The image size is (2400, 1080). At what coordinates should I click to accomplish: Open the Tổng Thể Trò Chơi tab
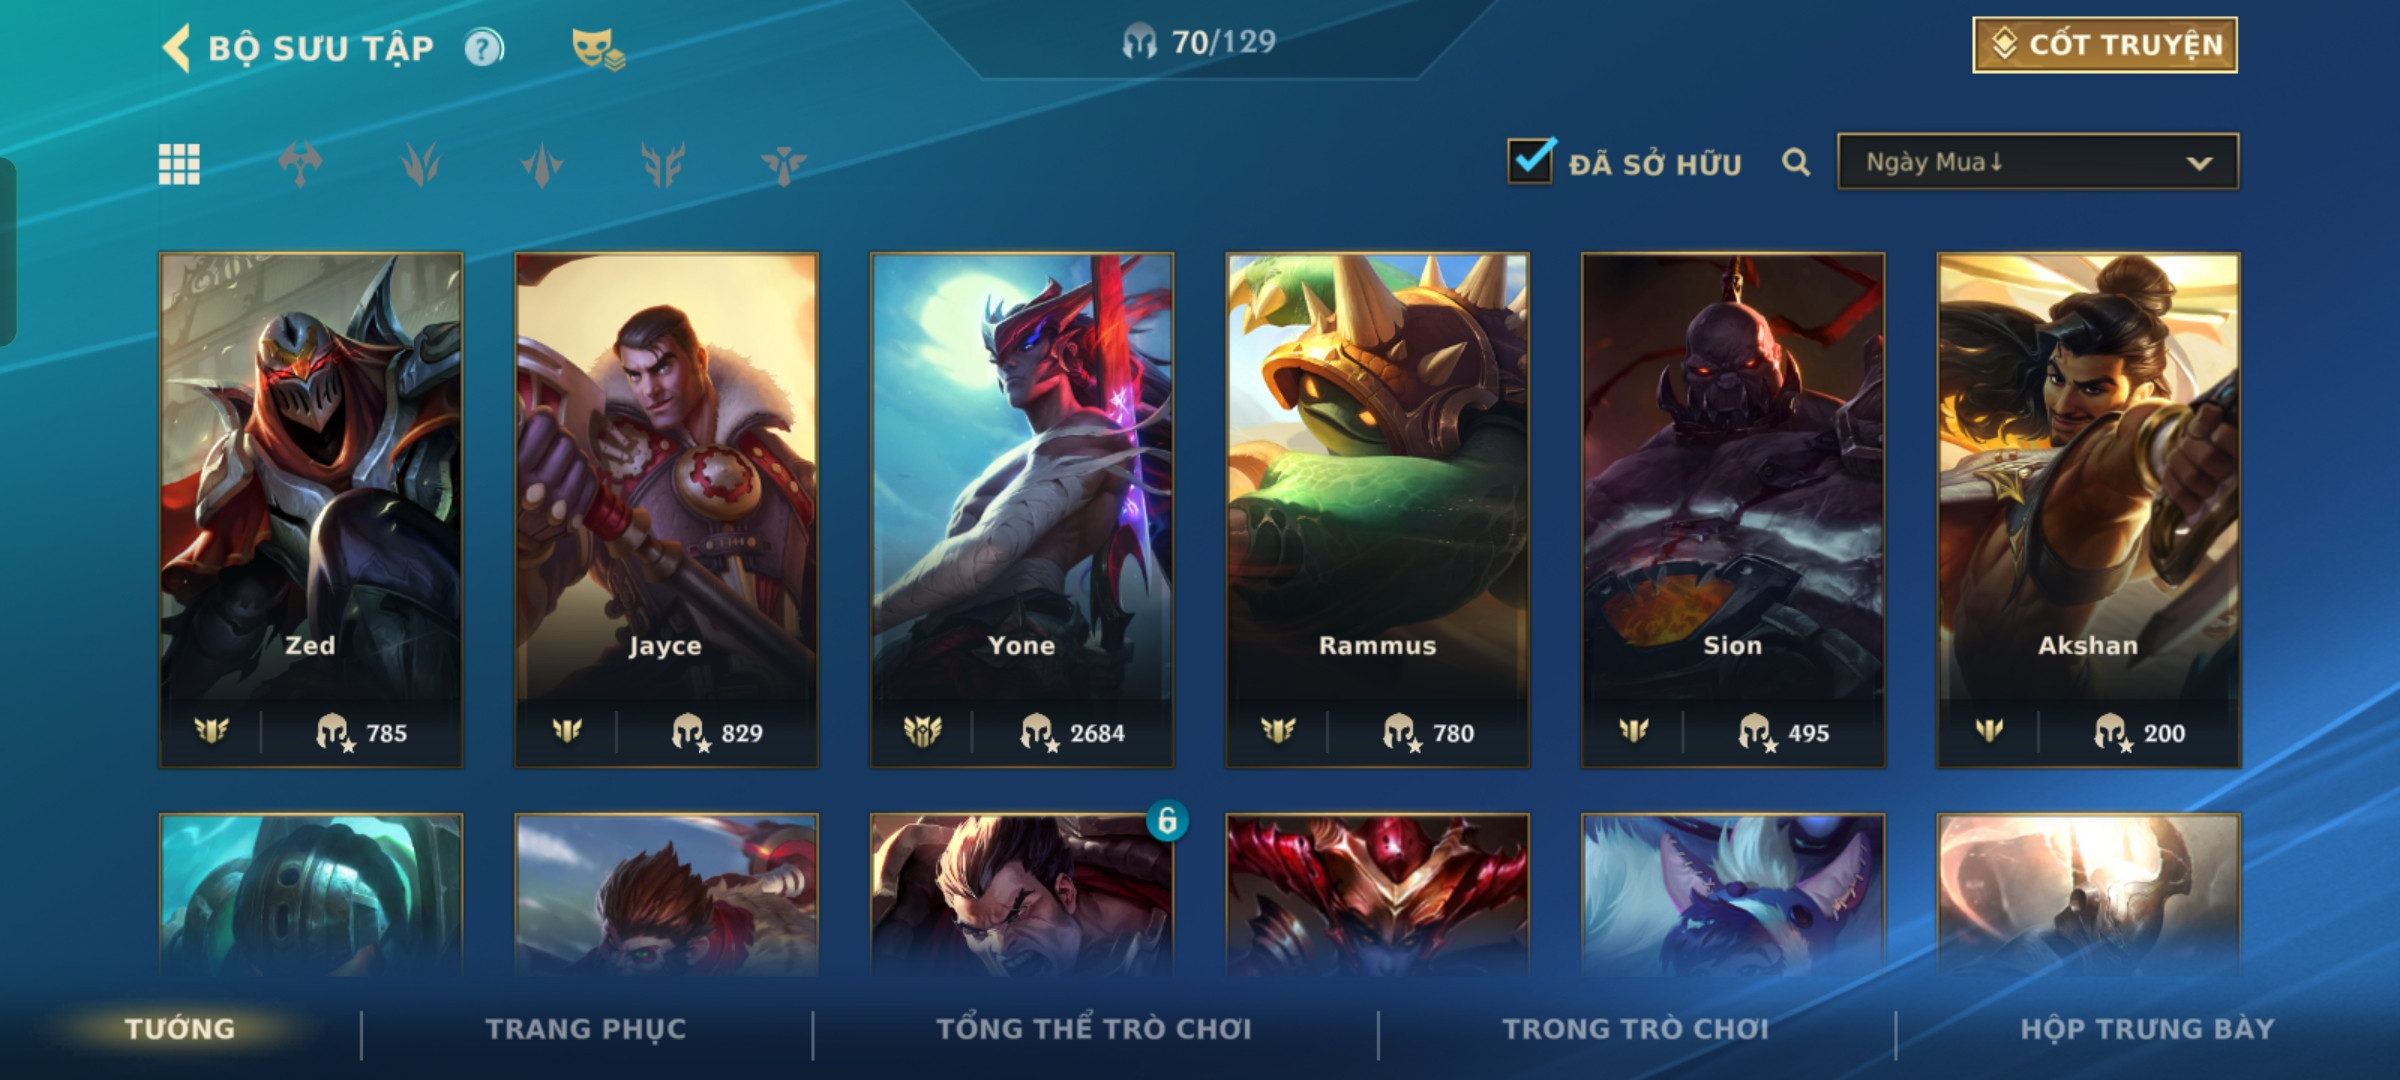point(1094,1029)
